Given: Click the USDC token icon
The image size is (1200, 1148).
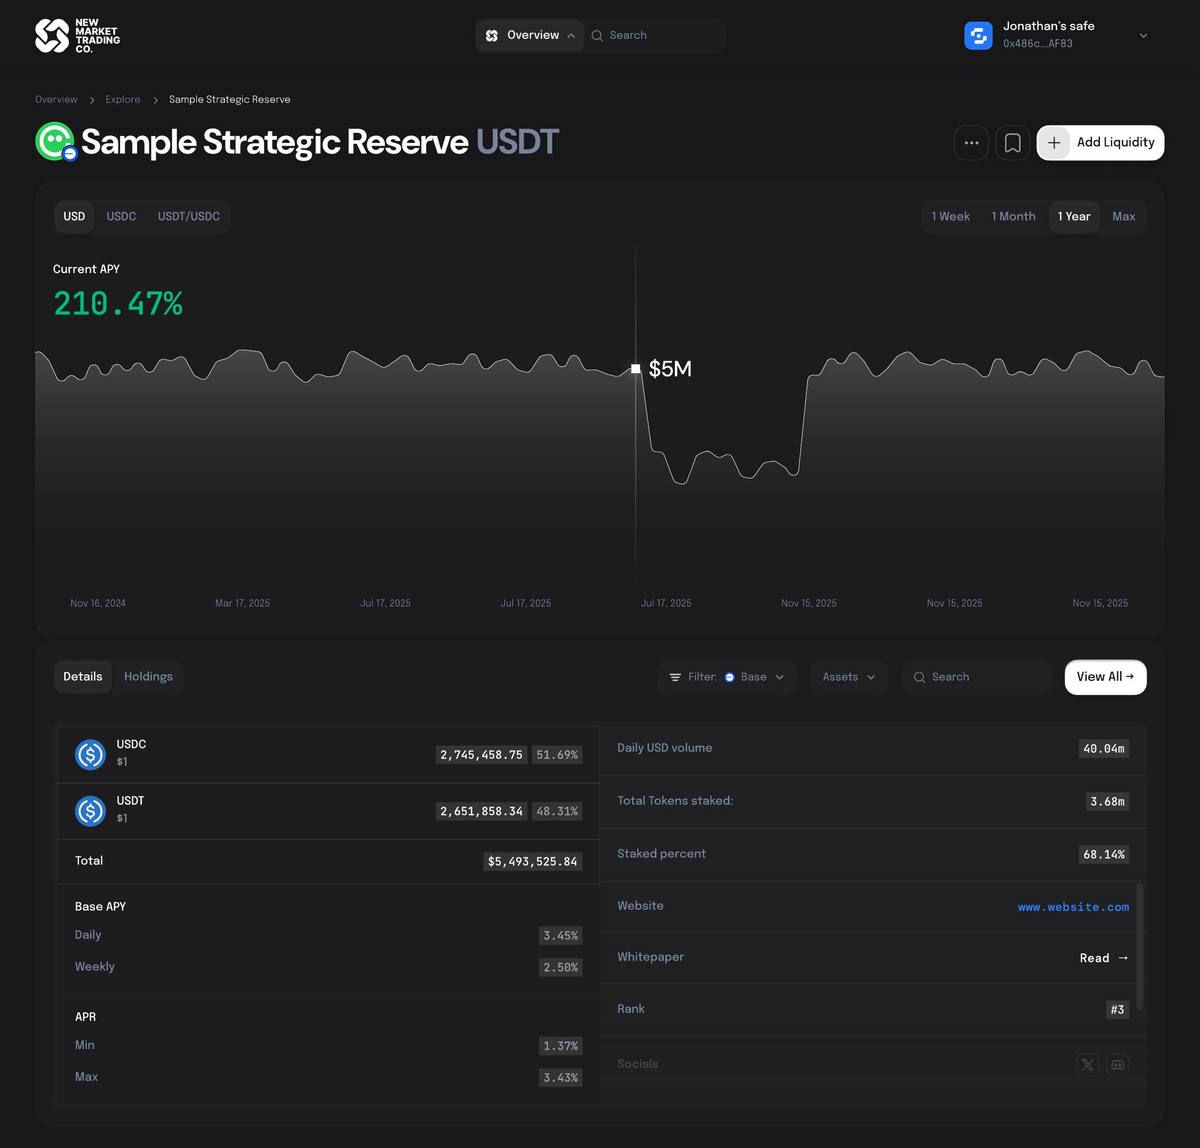Looking at the screenshot, I should click(90, 754).
